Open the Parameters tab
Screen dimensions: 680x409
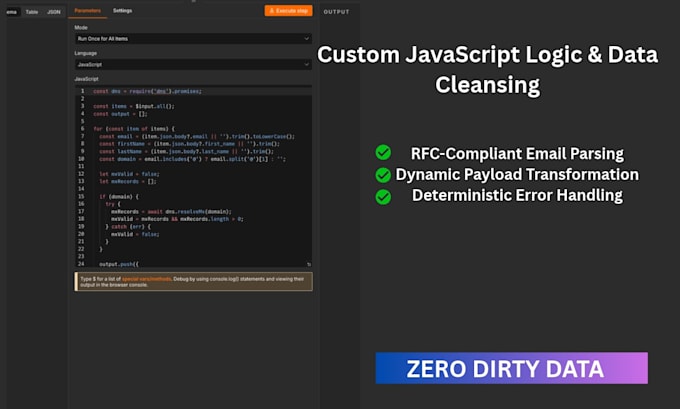coord(88,10)
